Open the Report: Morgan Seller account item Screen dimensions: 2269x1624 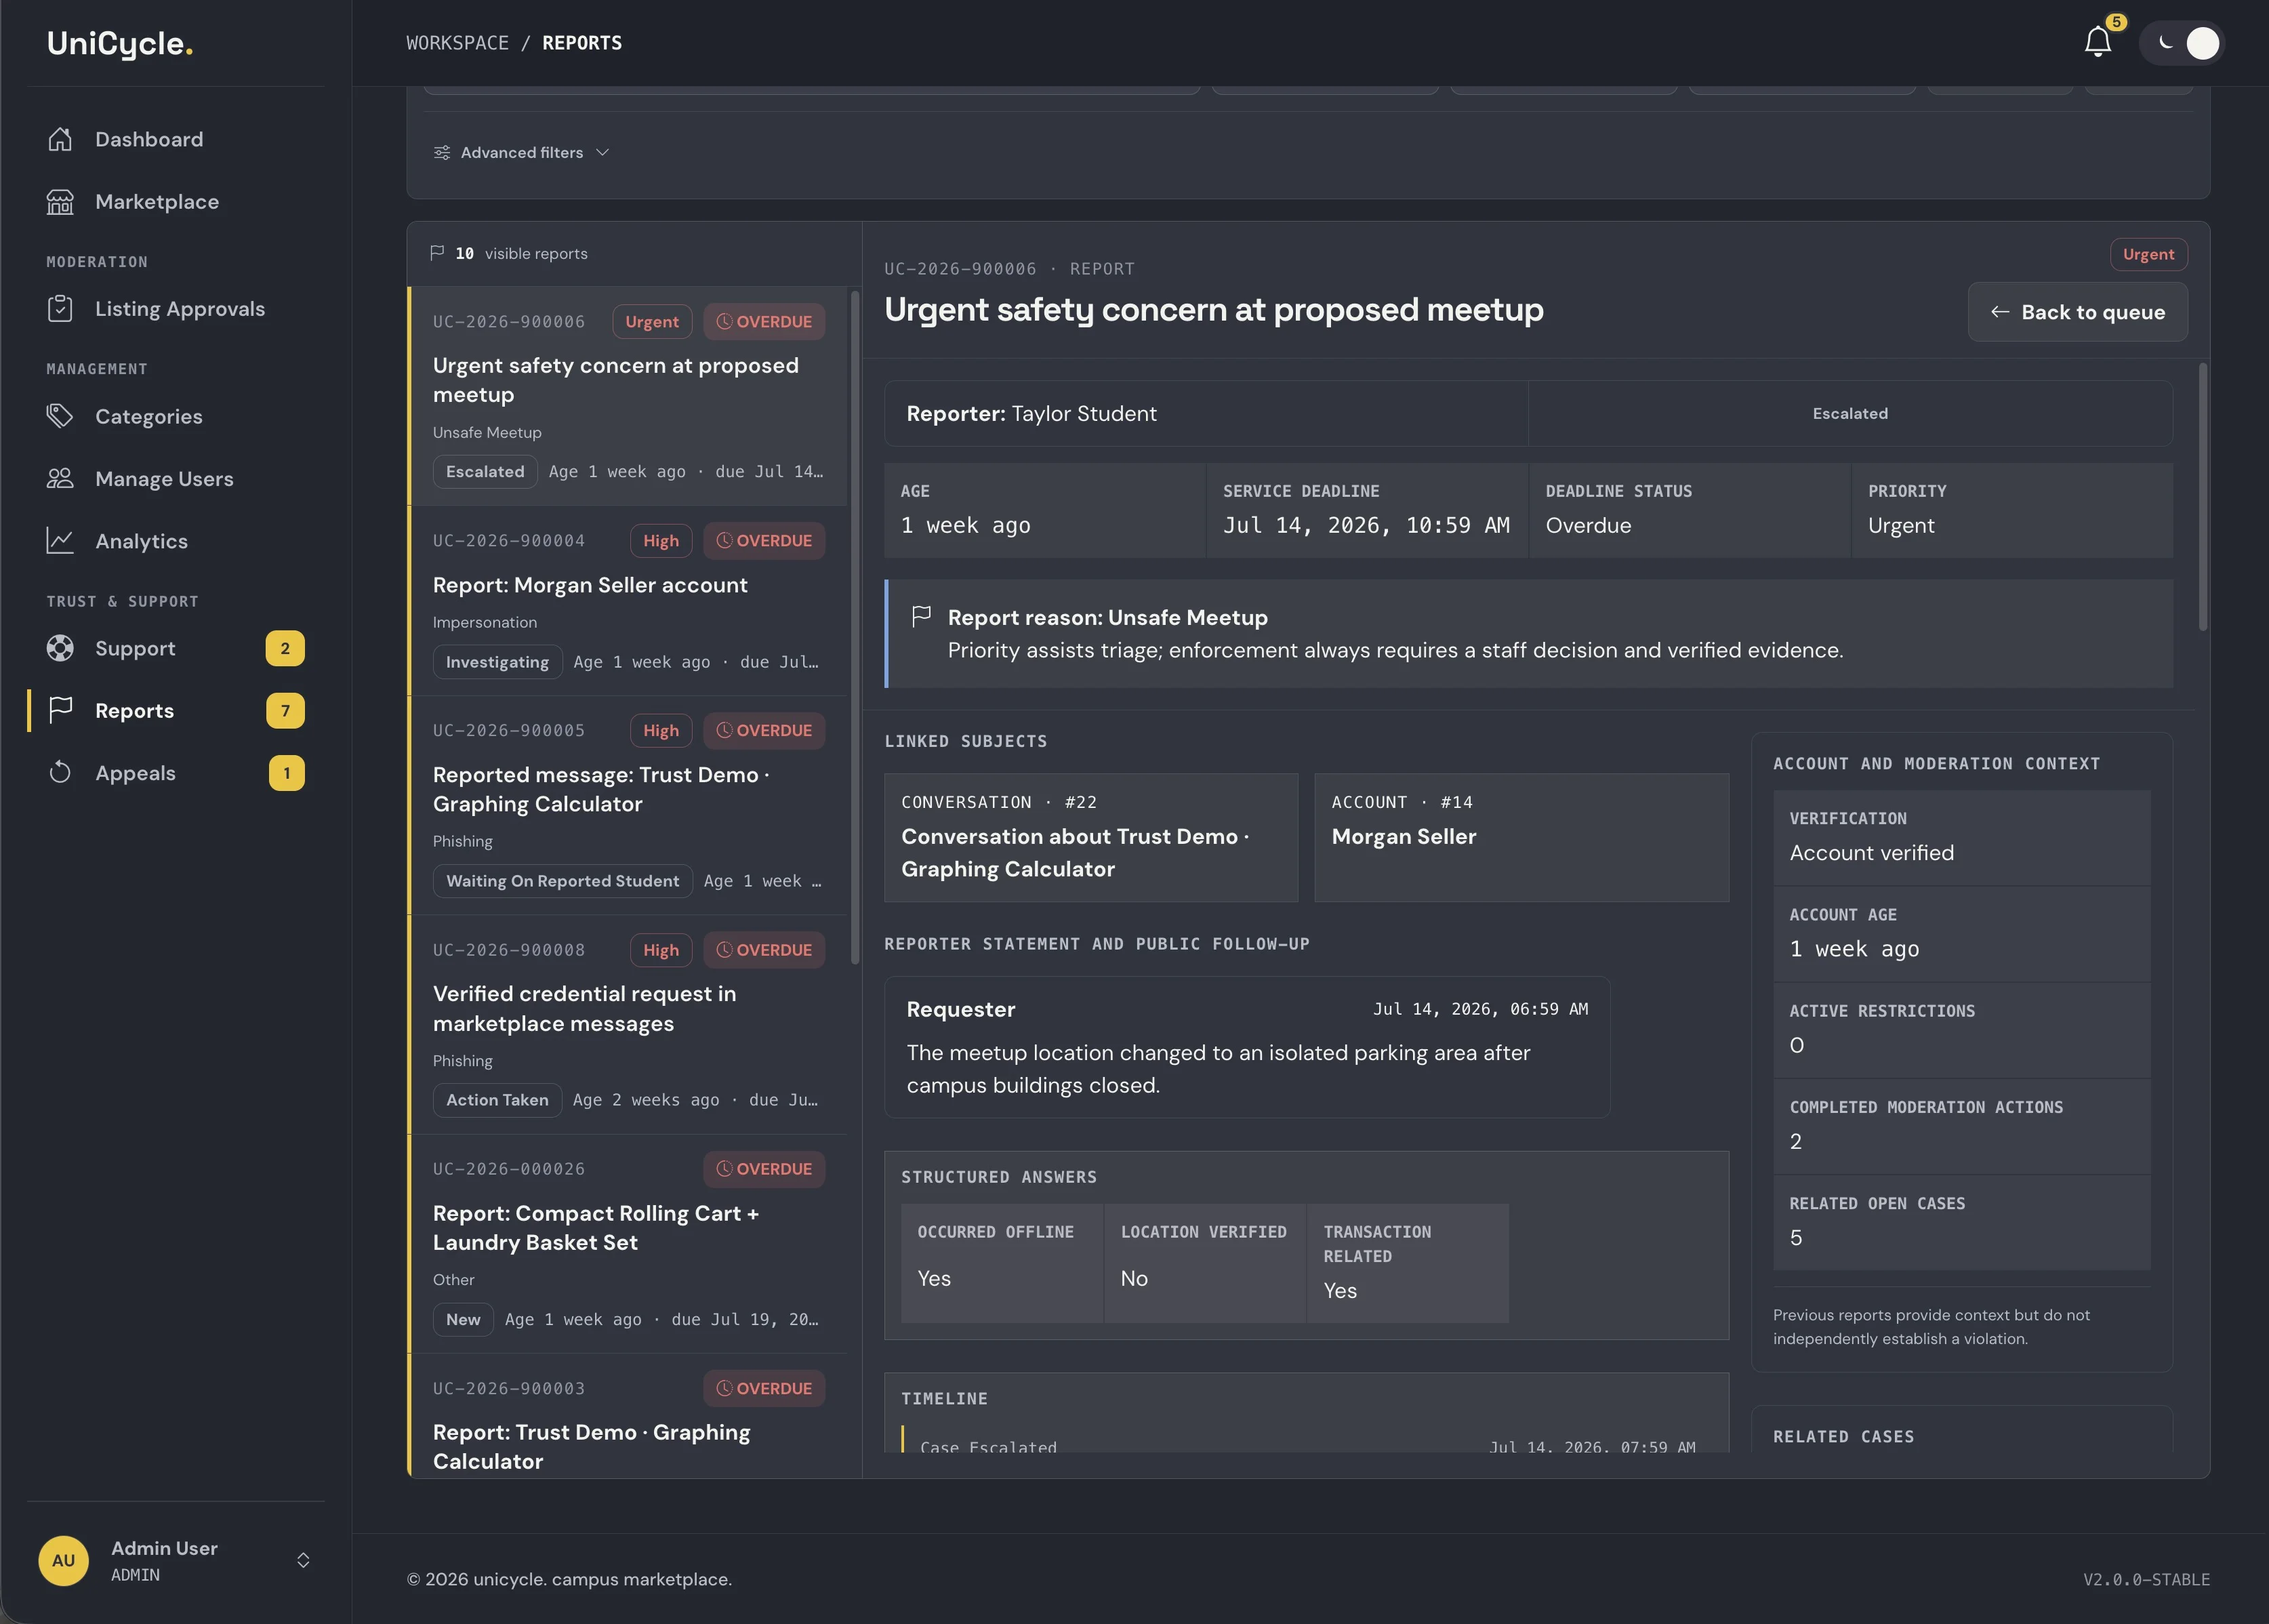[x=629, y=601]
